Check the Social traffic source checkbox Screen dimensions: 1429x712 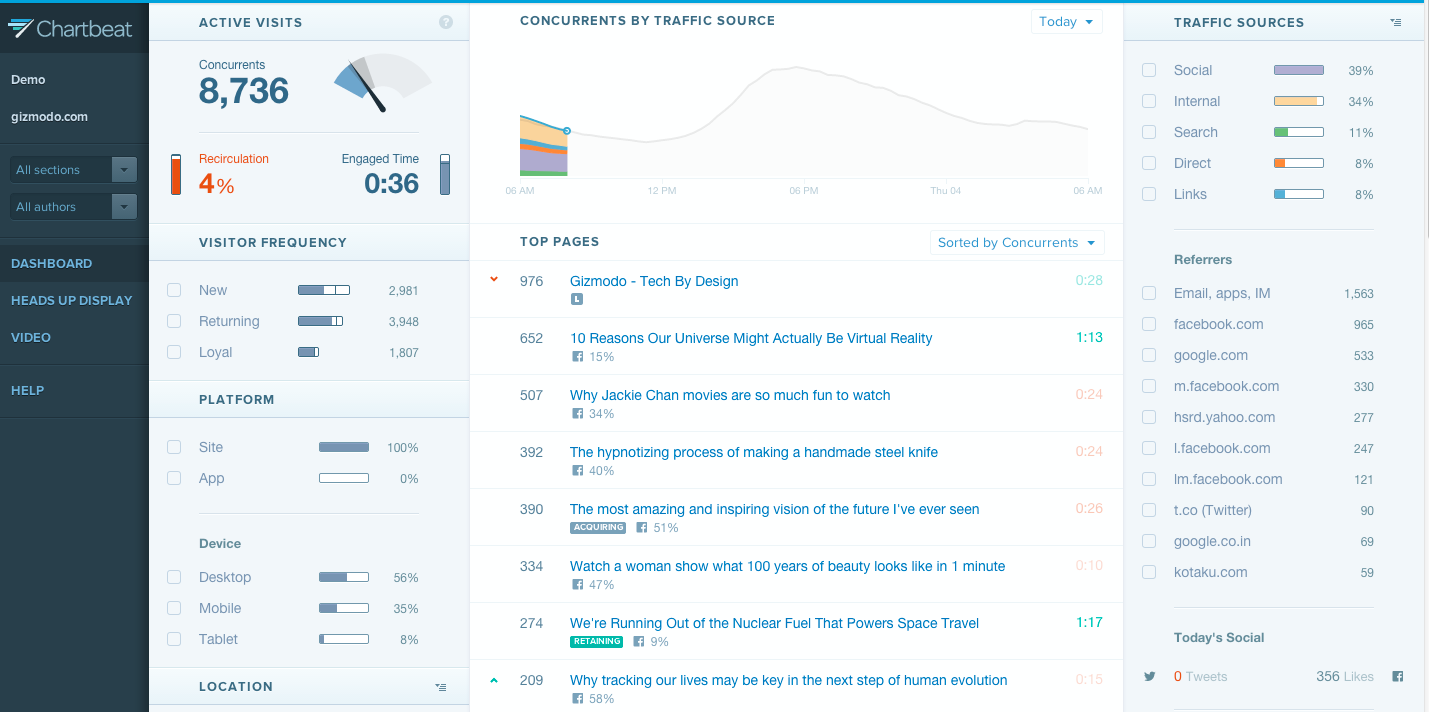point(1149,70)
